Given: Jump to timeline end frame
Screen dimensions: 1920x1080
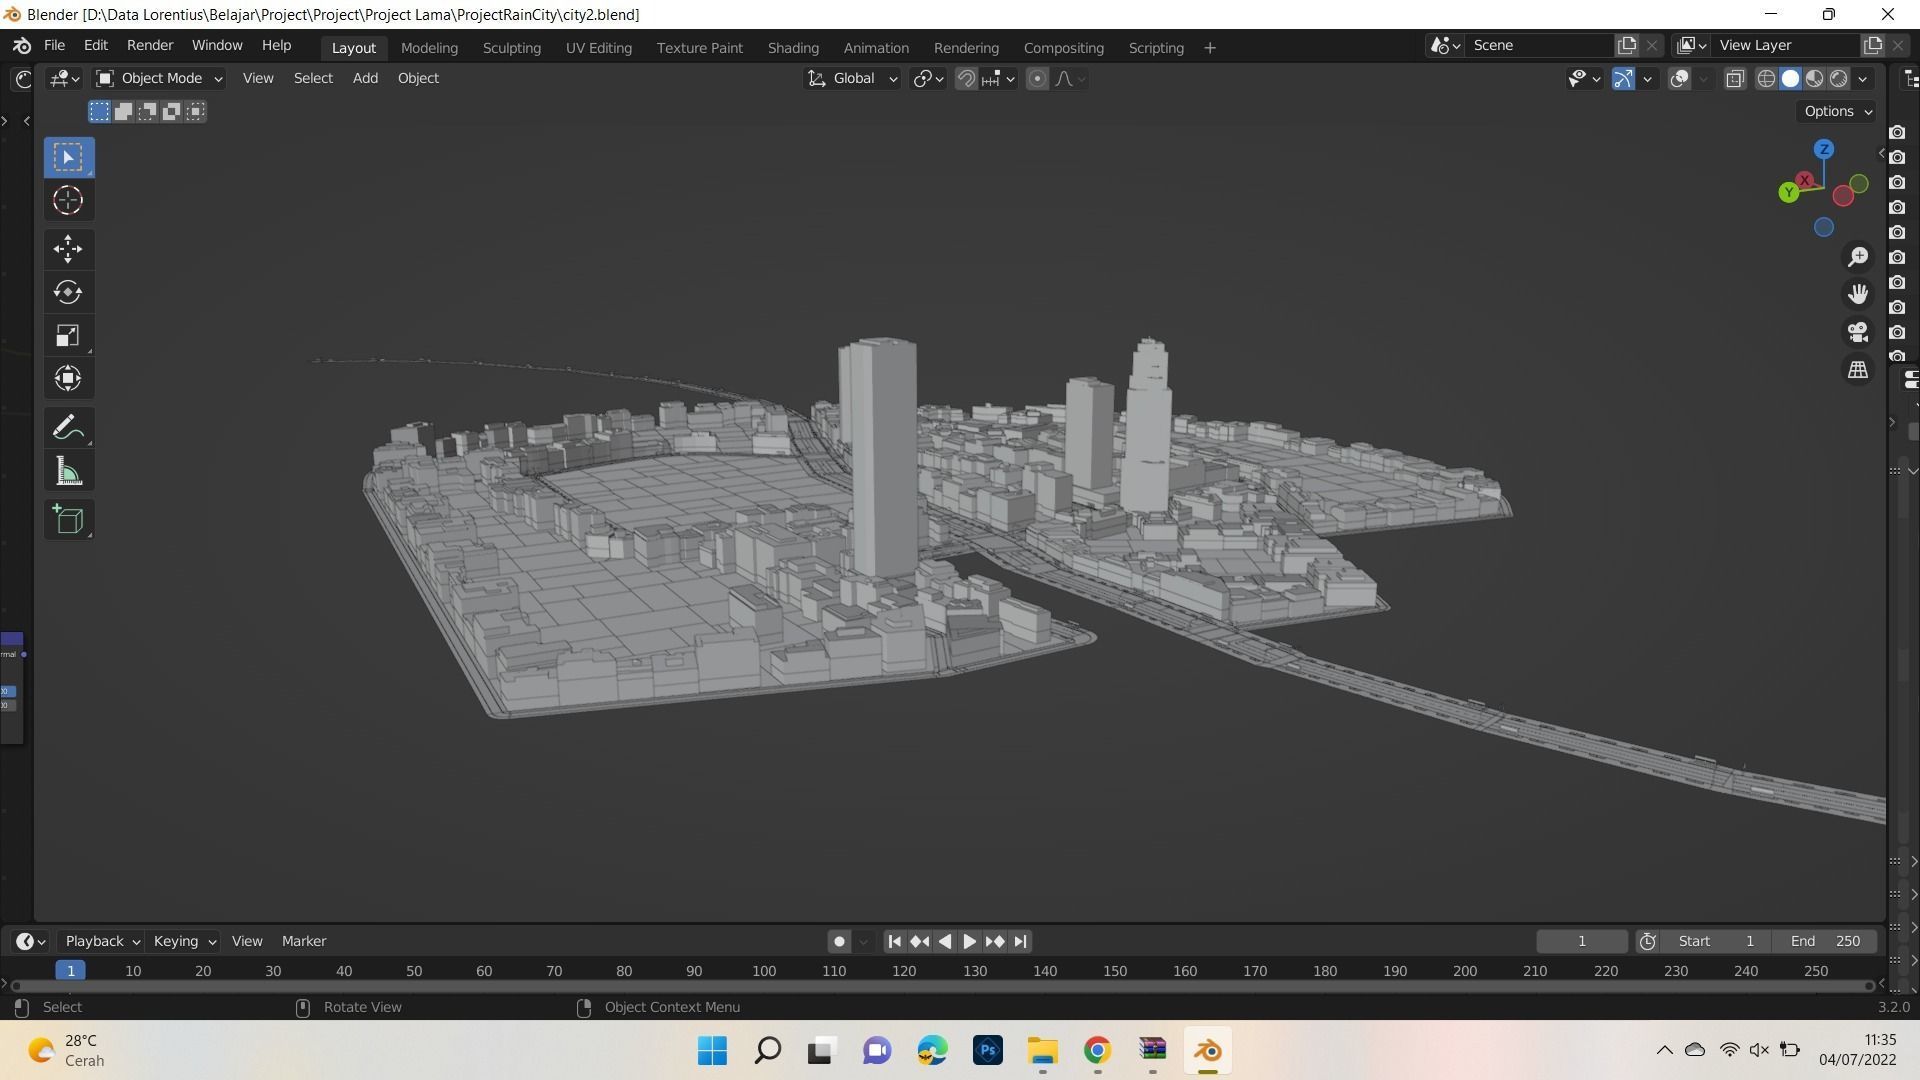Looking at the screenshot, I should click(x=1020, y=942).
